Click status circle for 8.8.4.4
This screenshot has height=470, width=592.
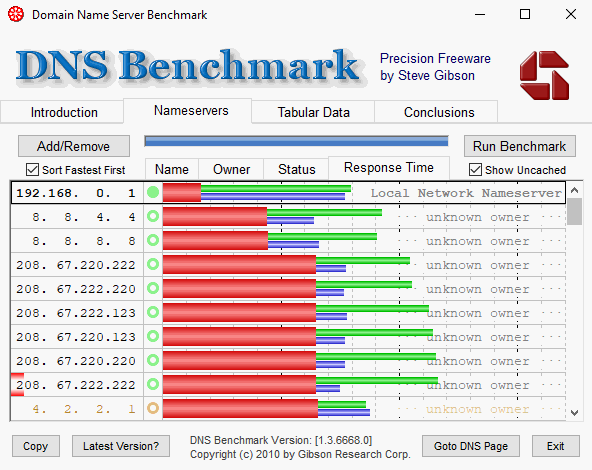153,216
